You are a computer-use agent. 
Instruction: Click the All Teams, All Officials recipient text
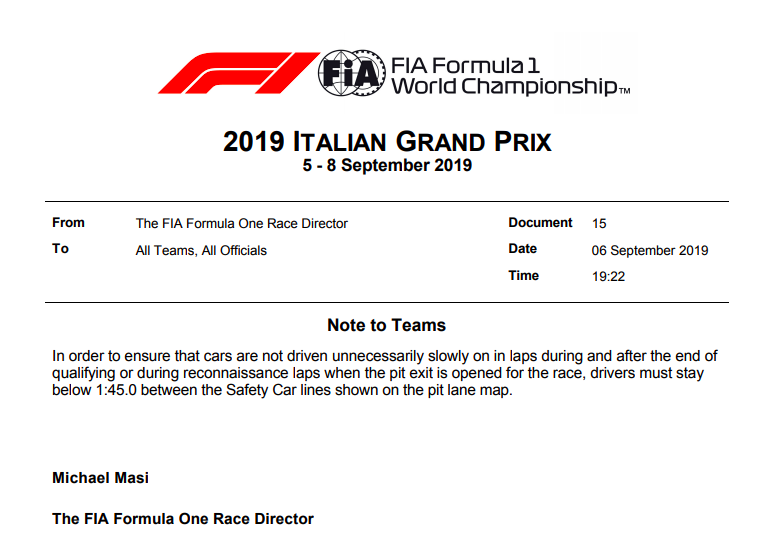click(x=201, y=250)
